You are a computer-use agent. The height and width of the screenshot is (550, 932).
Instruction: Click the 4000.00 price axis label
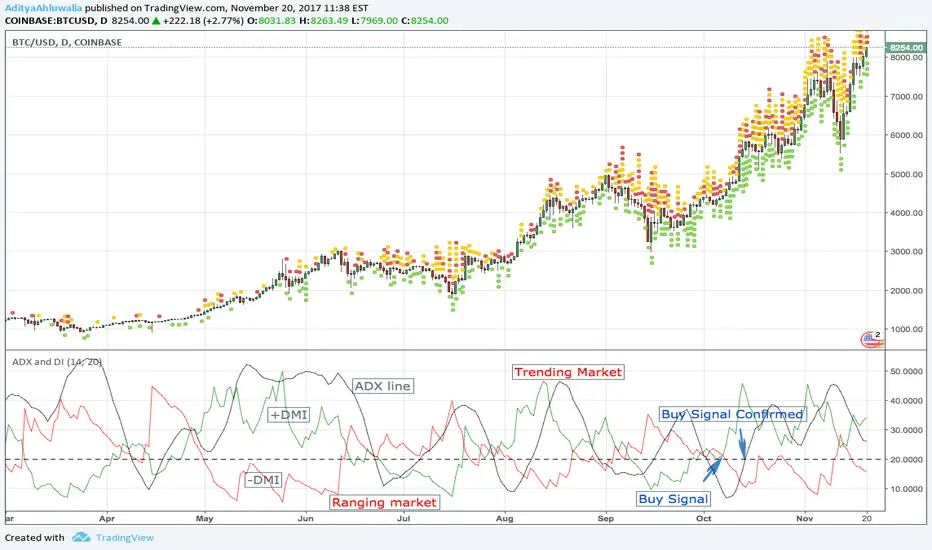pos(906,213)
